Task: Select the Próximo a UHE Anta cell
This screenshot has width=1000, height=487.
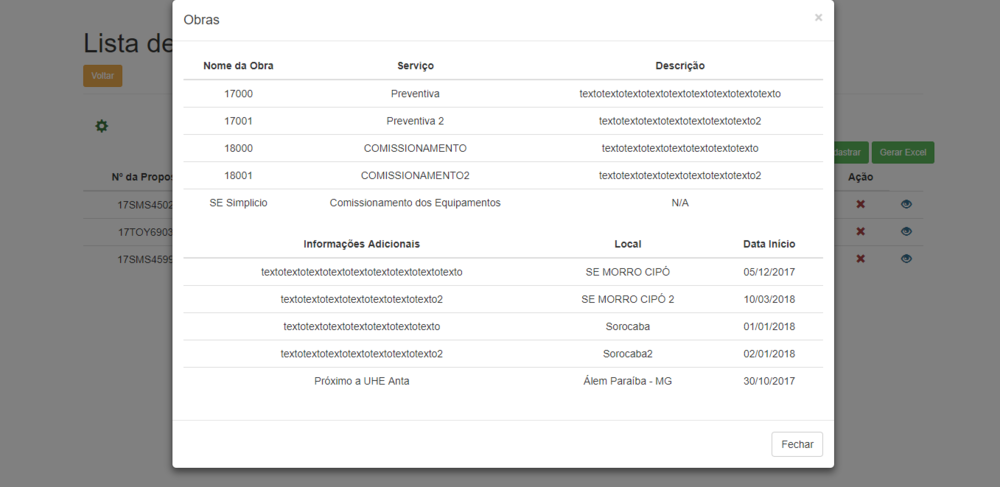Action: click(x=361, y=381)
